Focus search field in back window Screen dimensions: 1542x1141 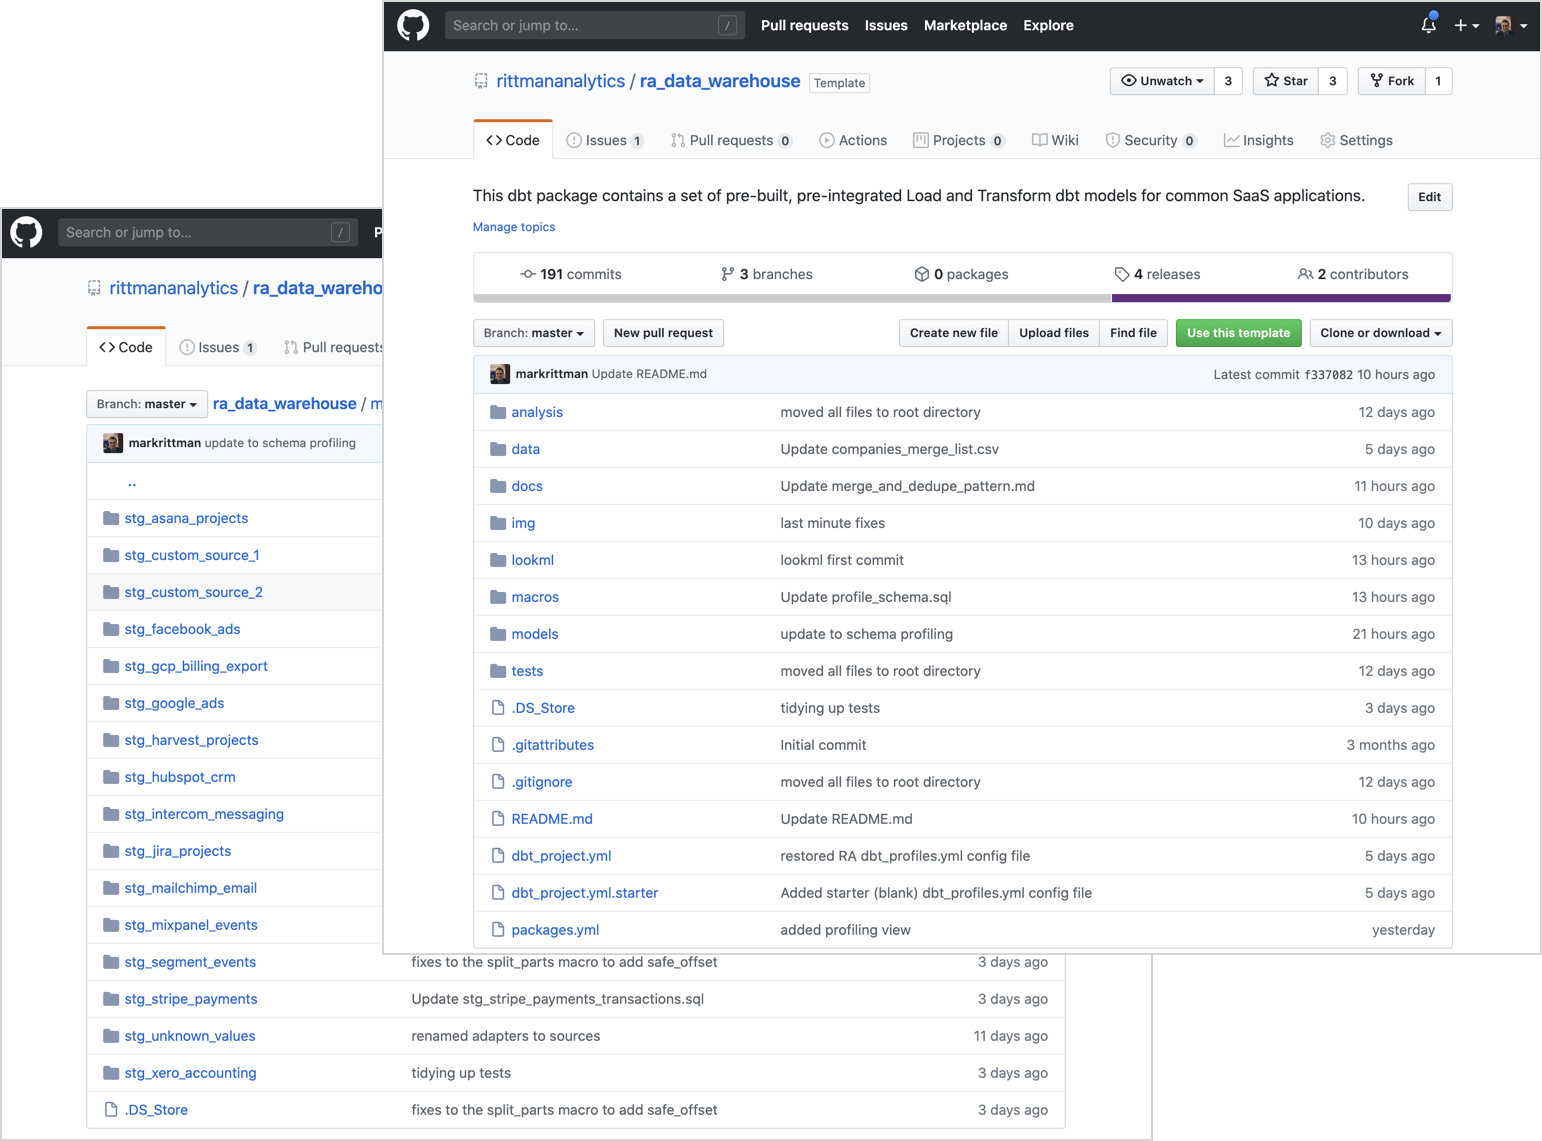tap(207, 232)
